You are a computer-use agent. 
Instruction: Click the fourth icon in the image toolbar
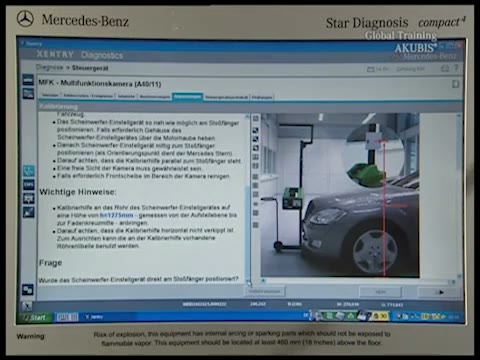256,148
